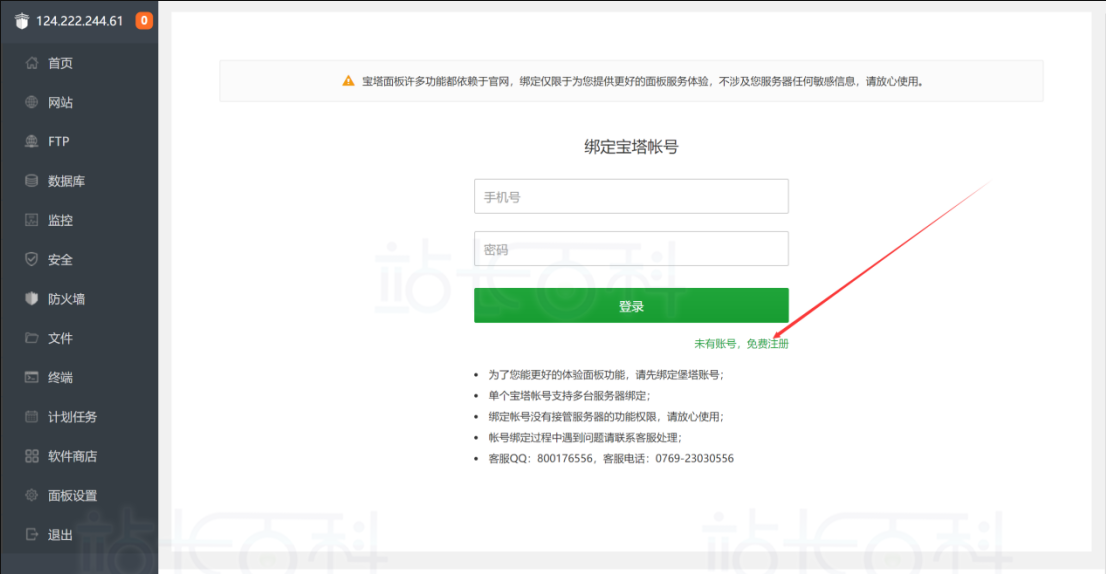Click the globe icon beside 网站
The image size is (1106, 574).
(x=32, y=102)
